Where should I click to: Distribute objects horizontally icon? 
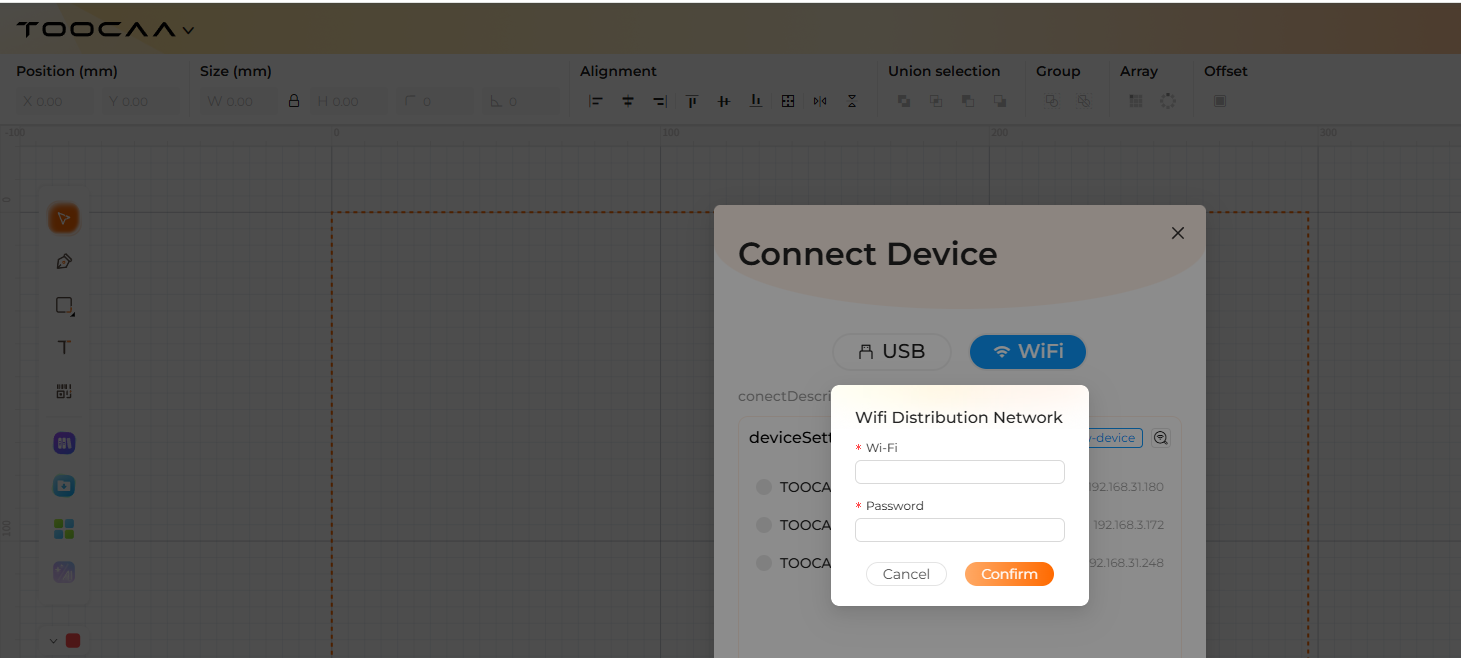coord(820,101)
